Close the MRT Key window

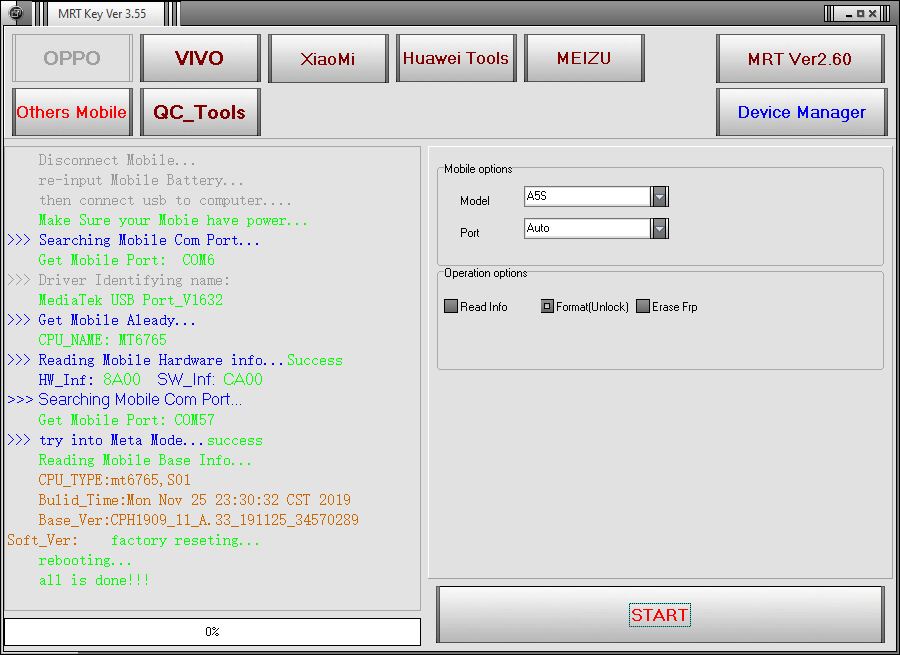[x=872, y=14]
